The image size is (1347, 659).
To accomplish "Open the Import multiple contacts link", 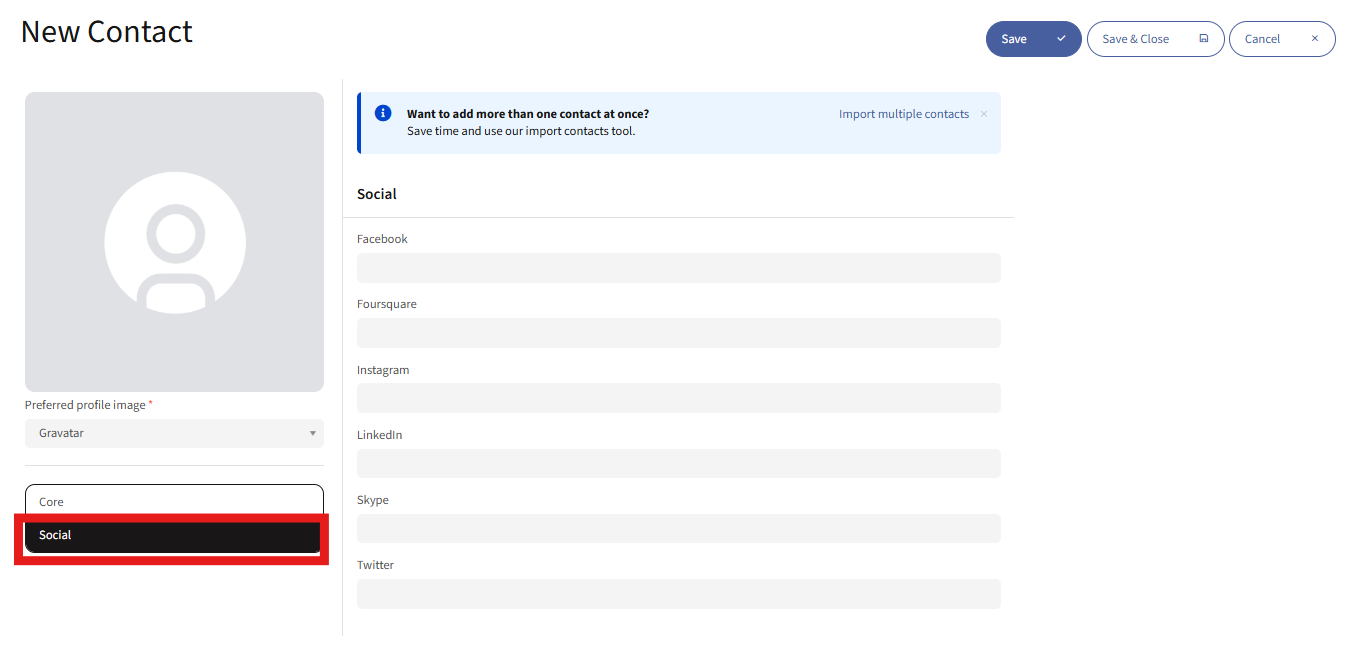I will pyautogui.click(x=903, y=114).
